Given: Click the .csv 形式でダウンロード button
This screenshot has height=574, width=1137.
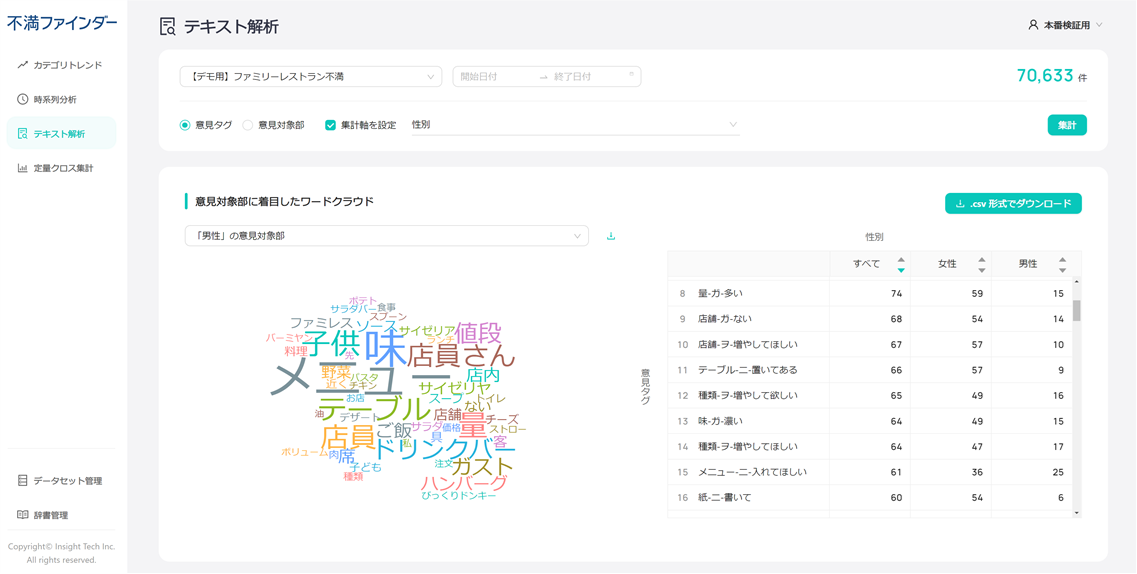Looking at the screenshot, I should point(1012,204).
